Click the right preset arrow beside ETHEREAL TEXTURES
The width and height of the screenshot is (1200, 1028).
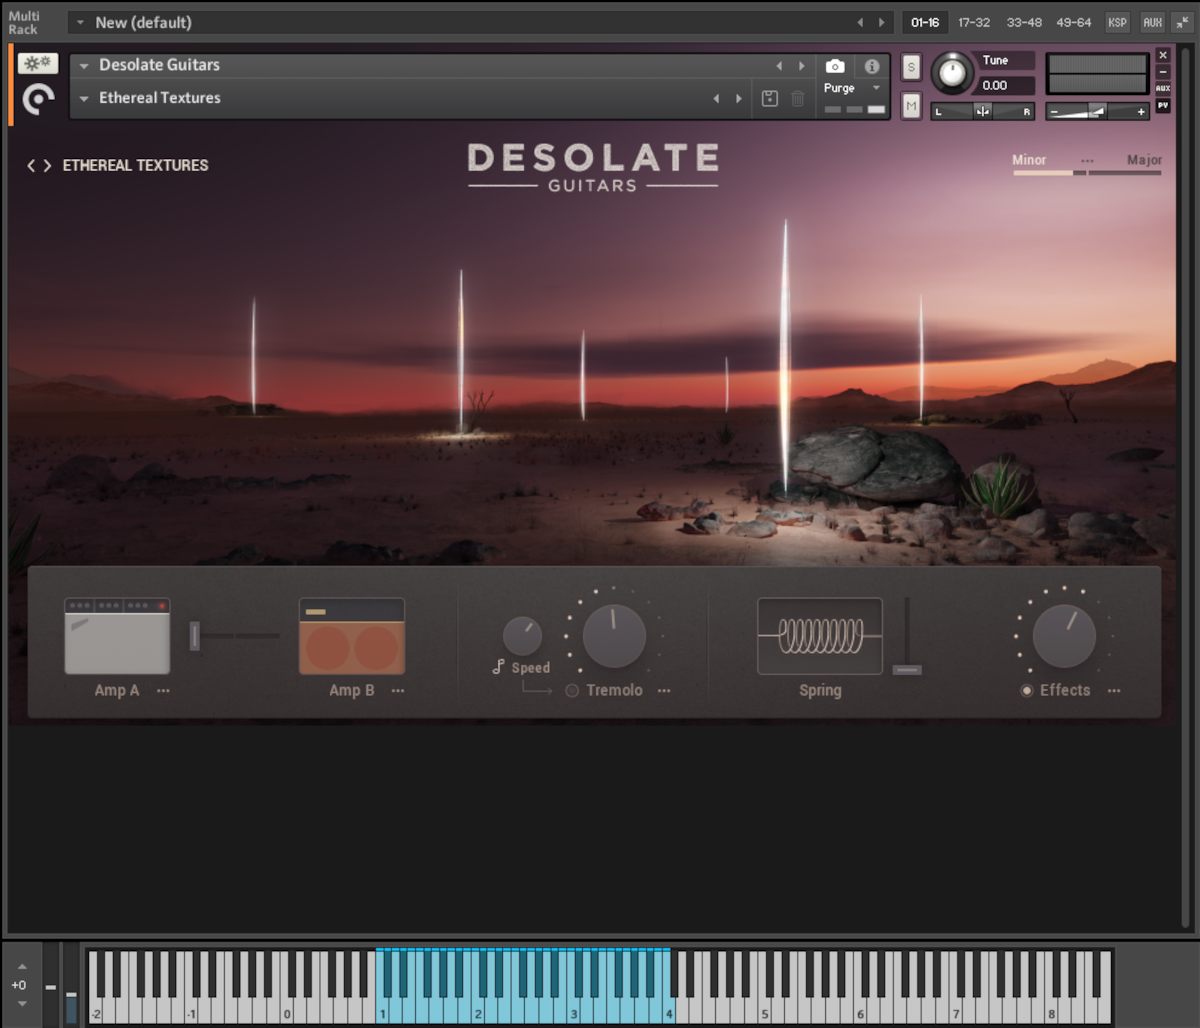pyautogui.click(x=47, y=166)
